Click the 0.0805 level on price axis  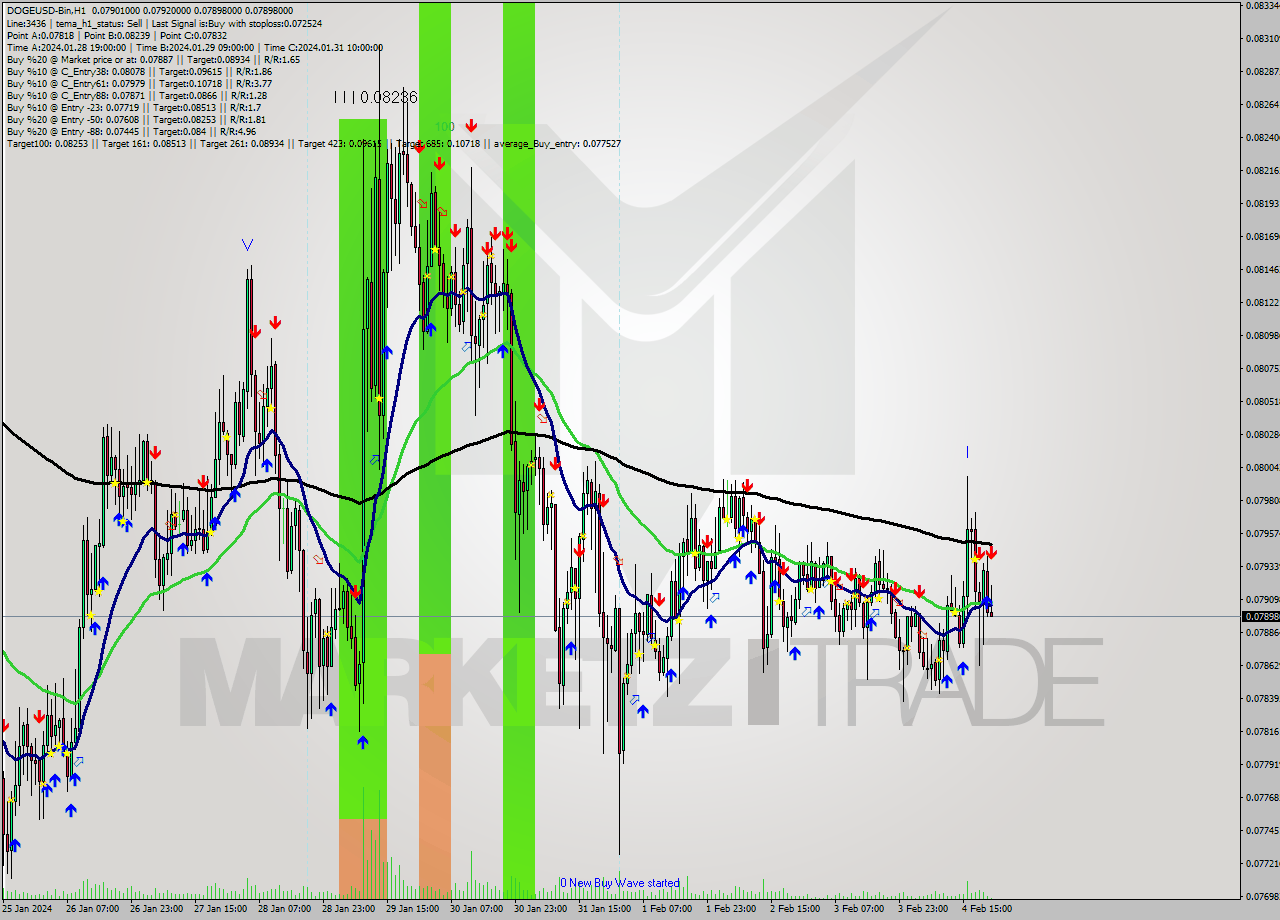point(1263,401)
